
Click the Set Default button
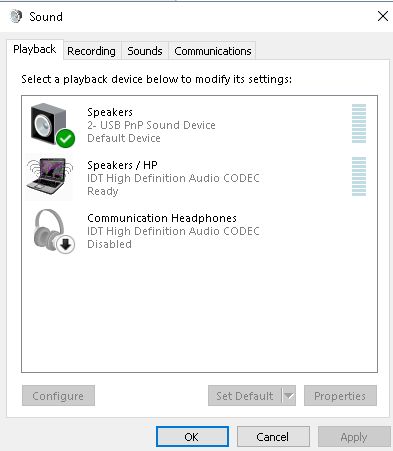tap(245, 396)
